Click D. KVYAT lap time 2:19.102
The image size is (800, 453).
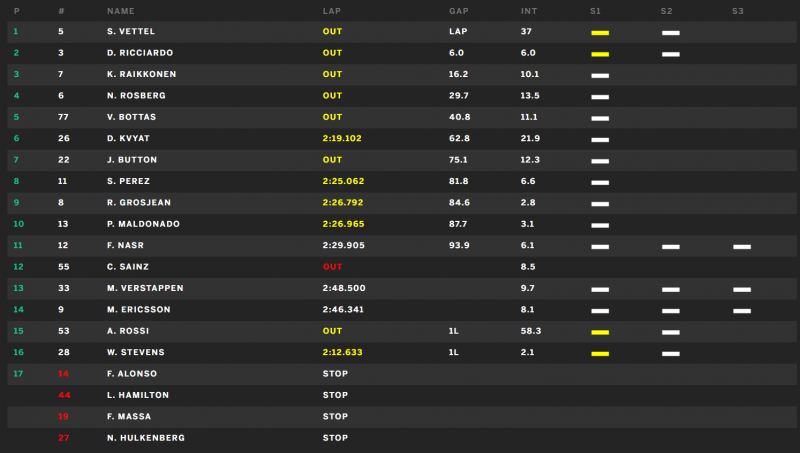(x=342, y=138)
